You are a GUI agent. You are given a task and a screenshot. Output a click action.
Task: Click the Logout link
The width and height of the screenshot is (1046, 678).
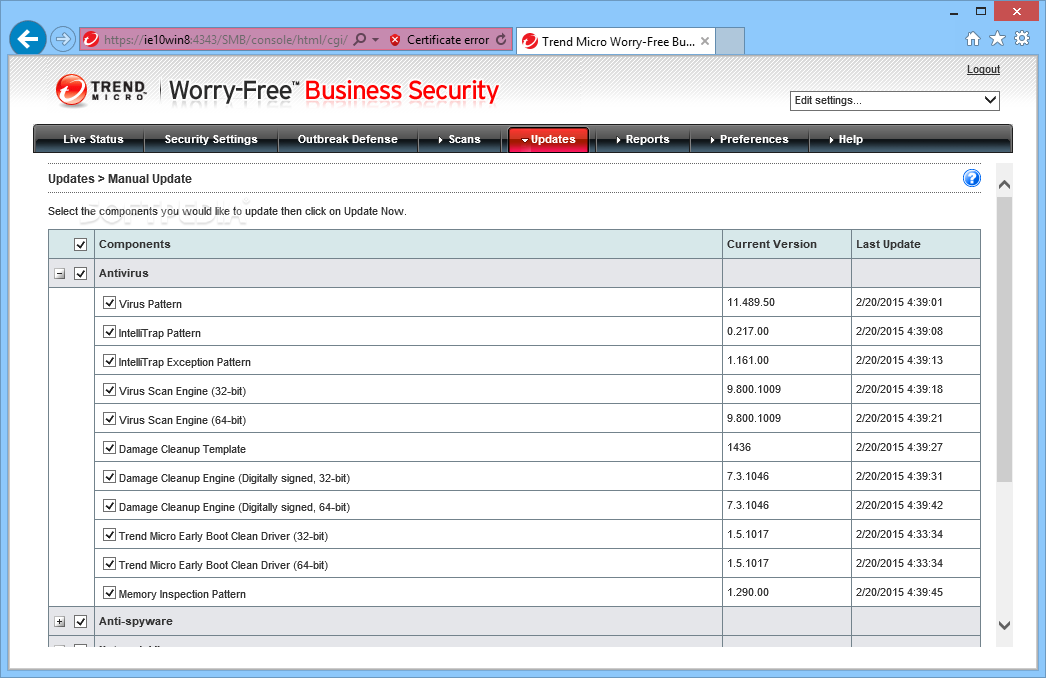(x=983, y=69)
